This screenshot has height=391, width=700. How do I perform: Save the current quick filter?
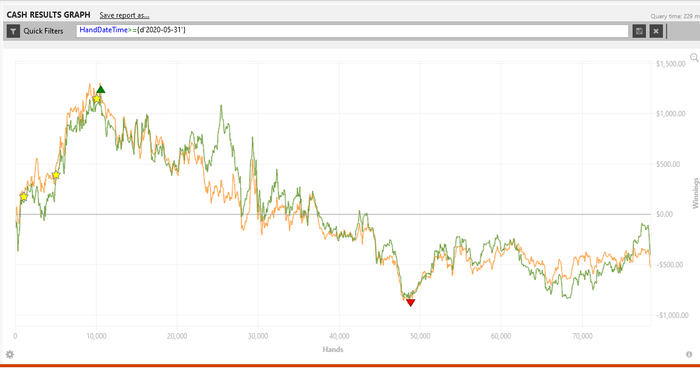[x=639, y=31]
